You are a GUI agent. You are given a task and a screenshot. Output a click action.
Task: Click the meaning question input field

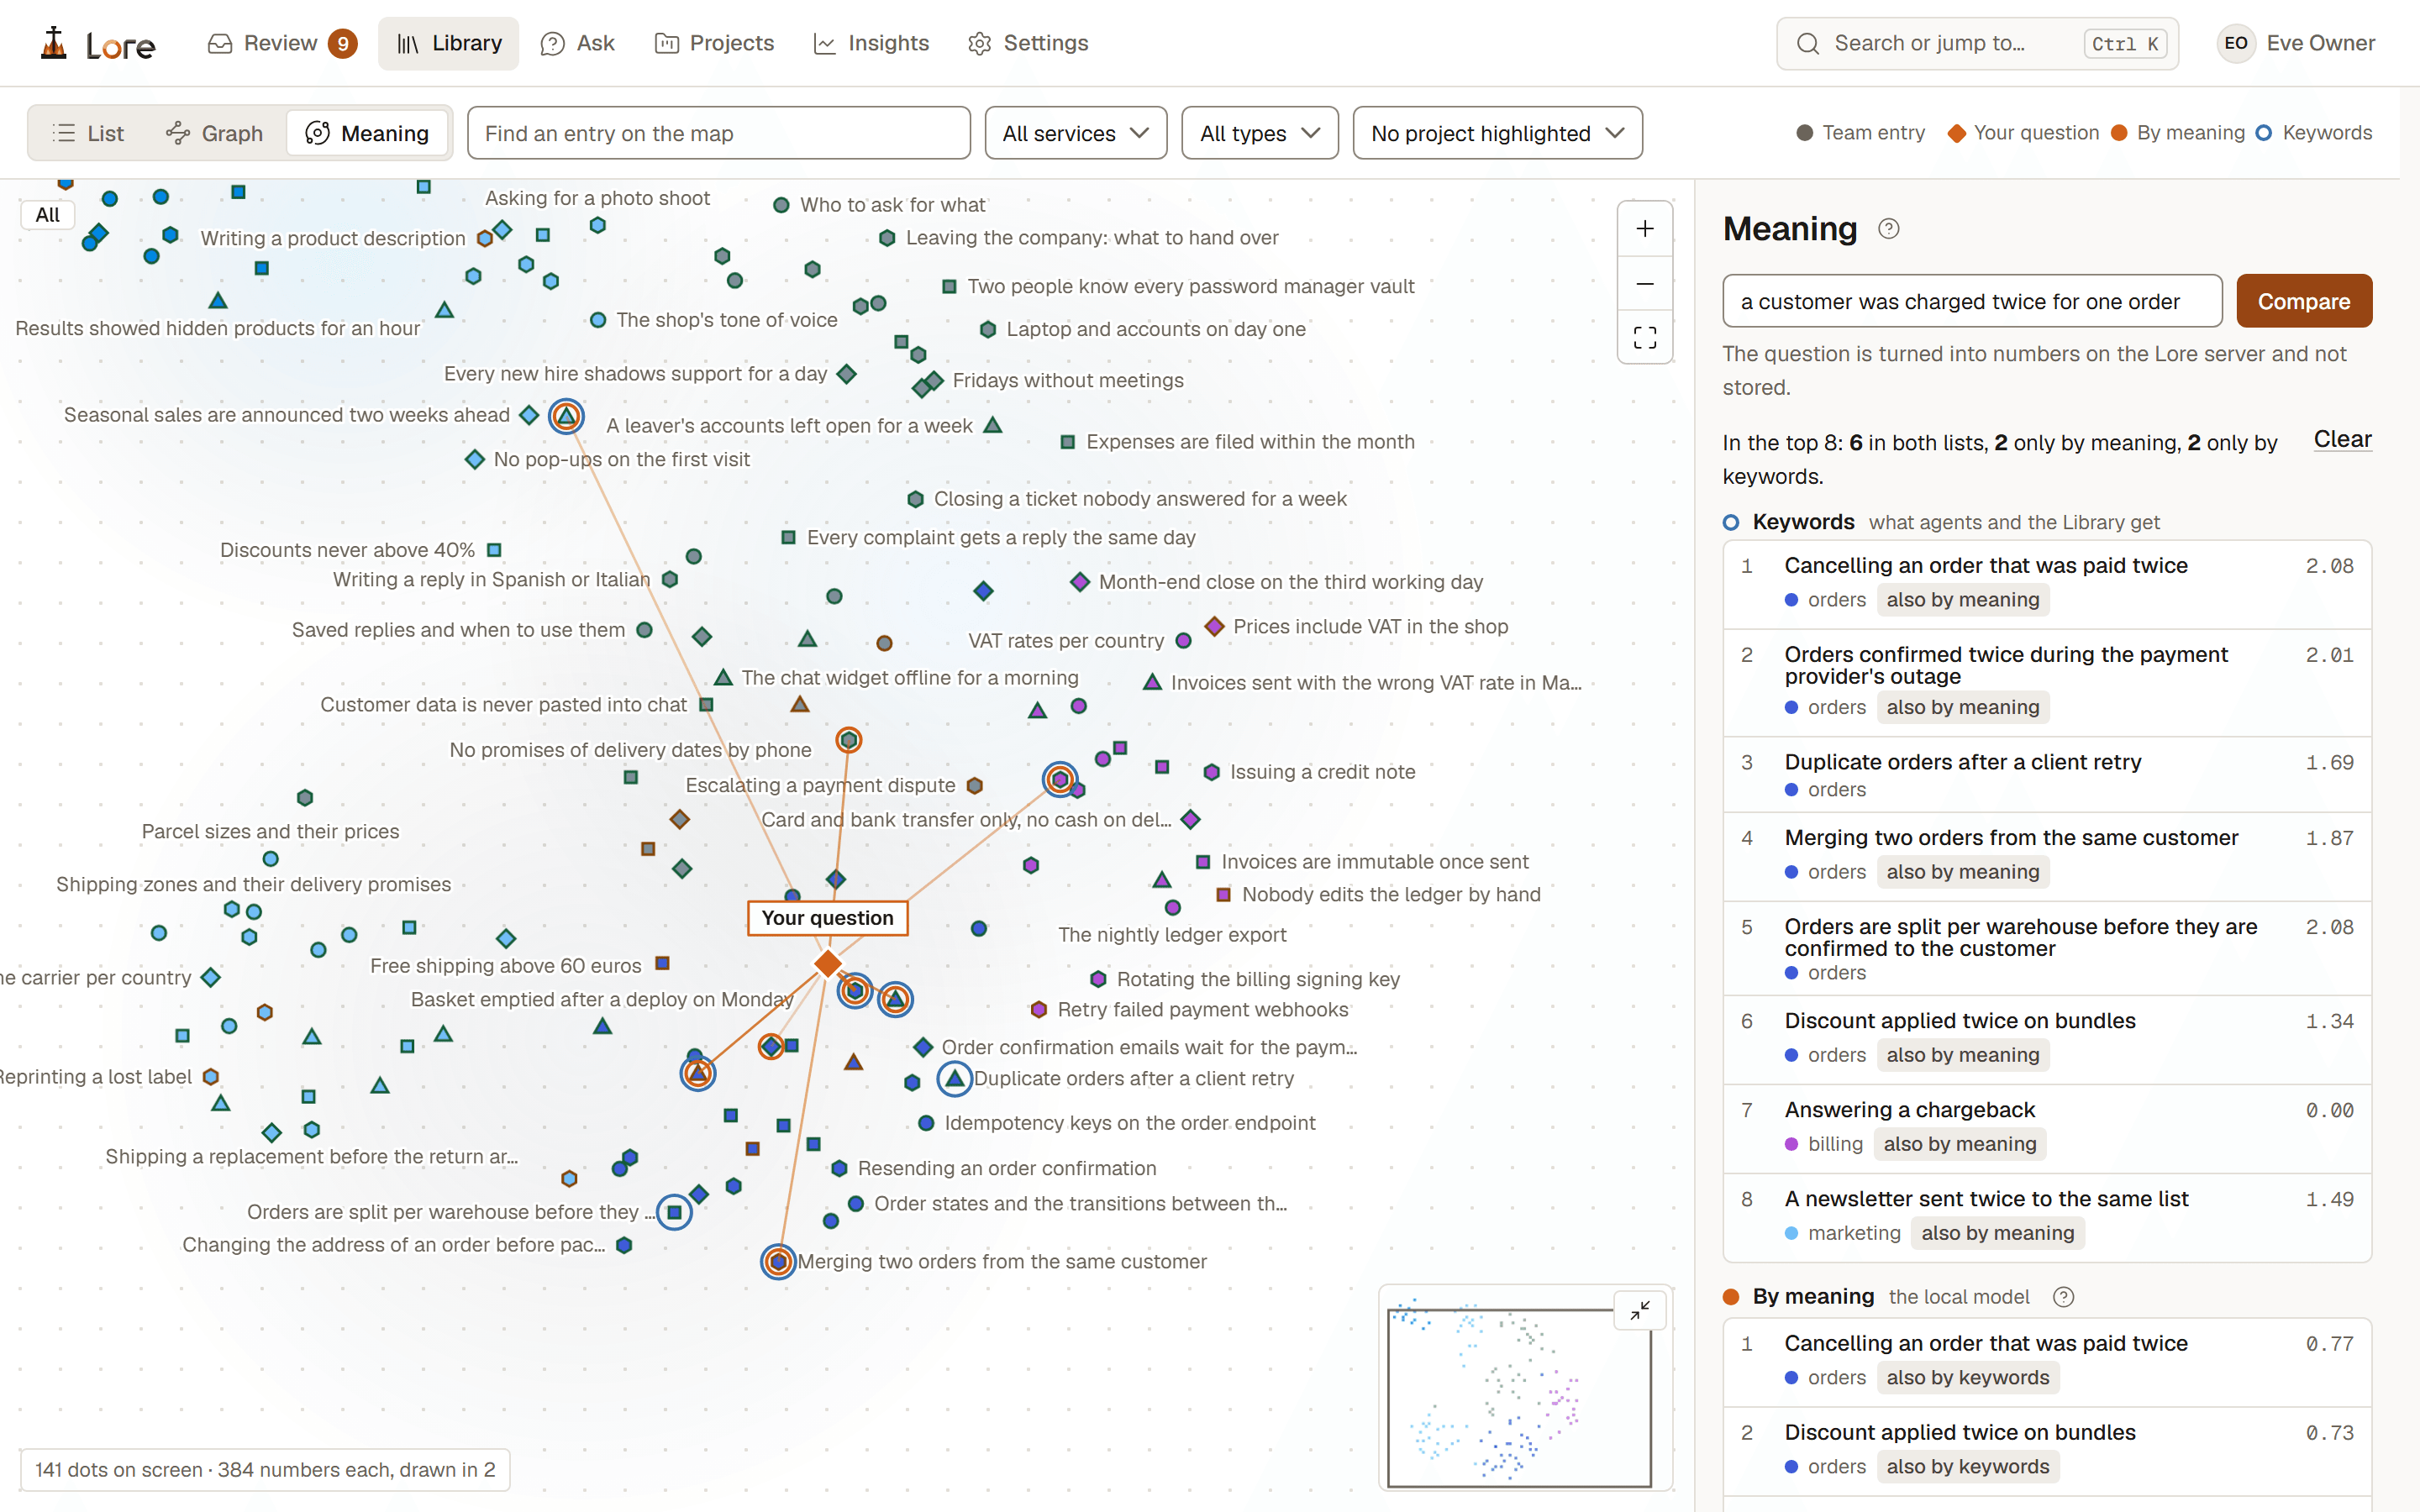(1971, 301)
